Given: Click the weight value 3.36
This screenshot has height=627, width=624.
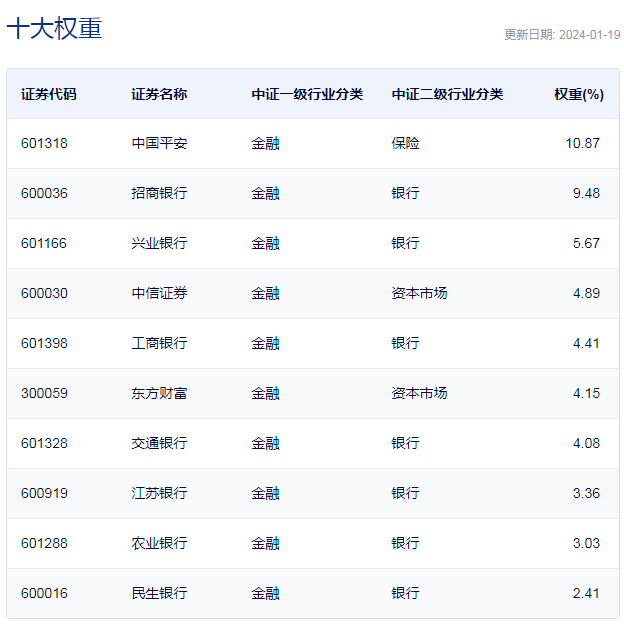Looking at the screenshot, I should pyautogui.click(x=586, y=493).
